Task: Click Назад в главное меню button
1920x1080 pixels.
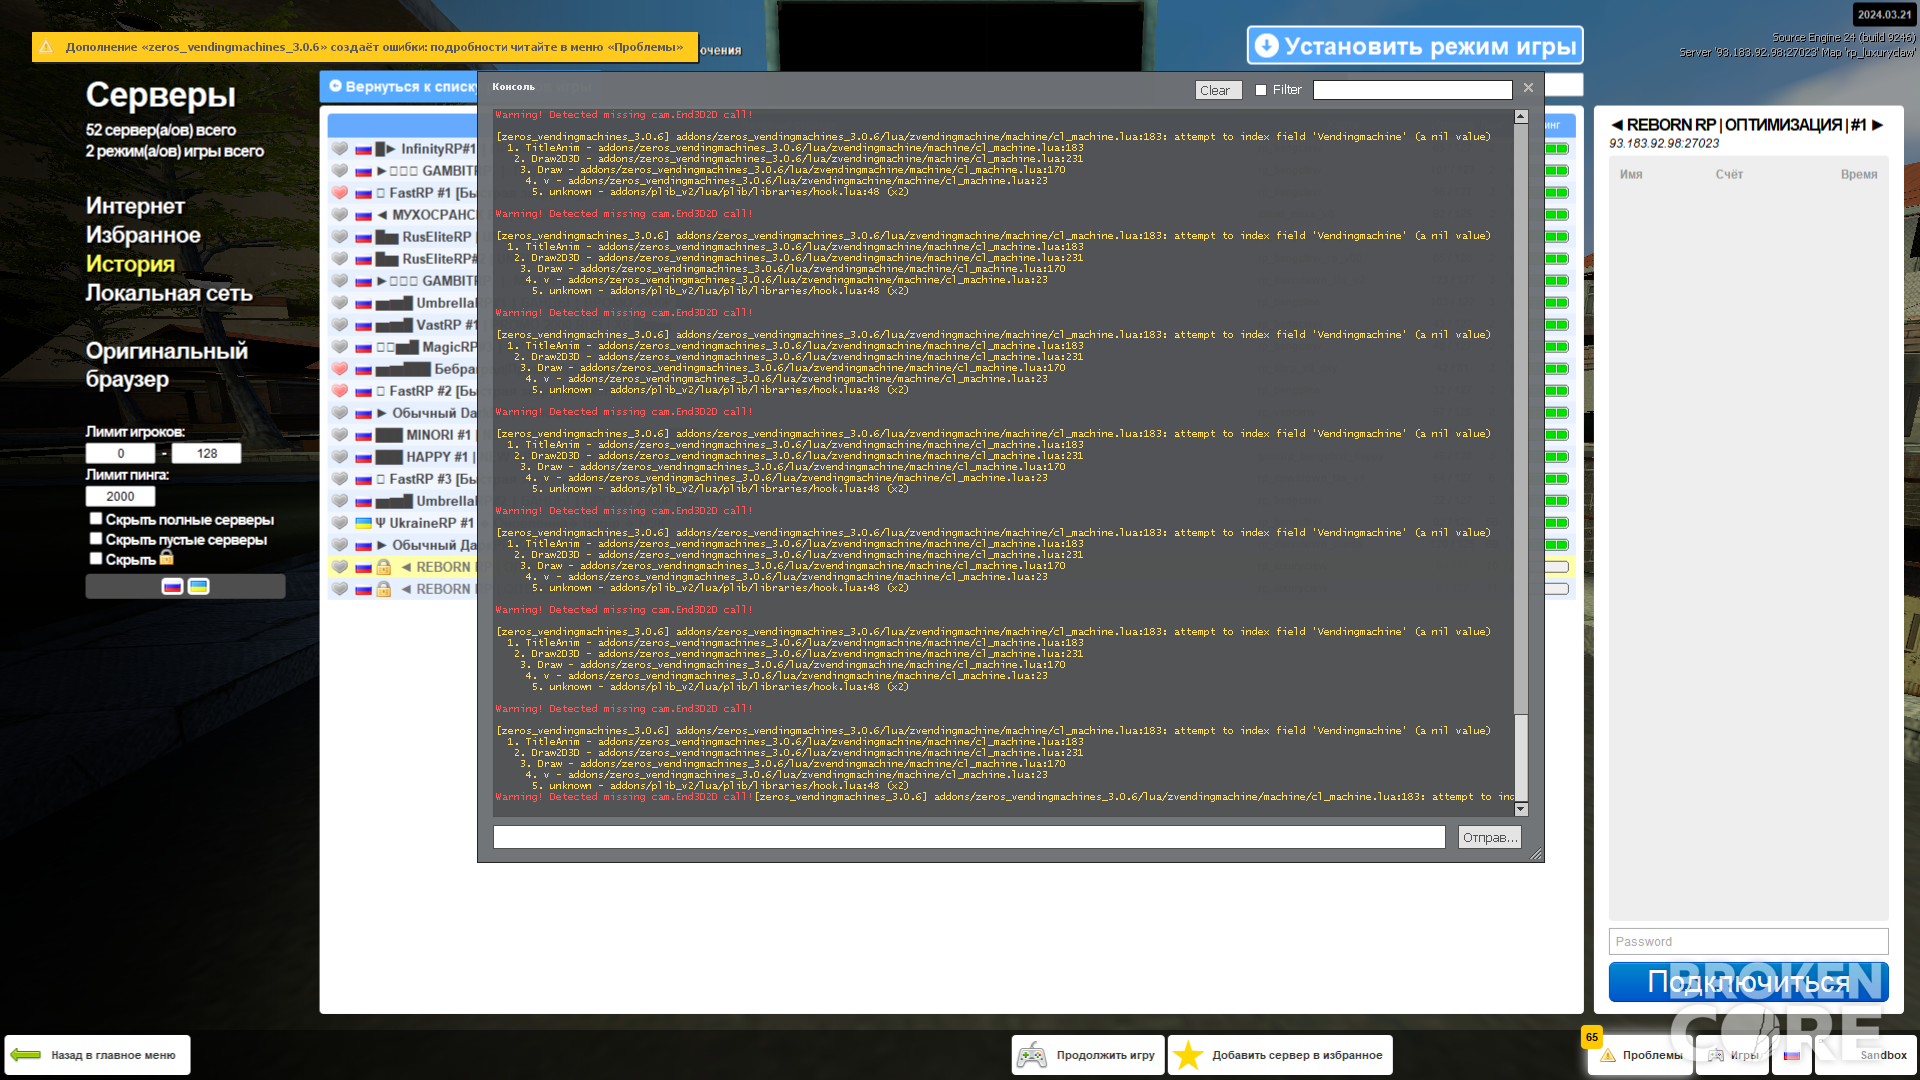Action: pyautogui.click(x=98, y=1055)
